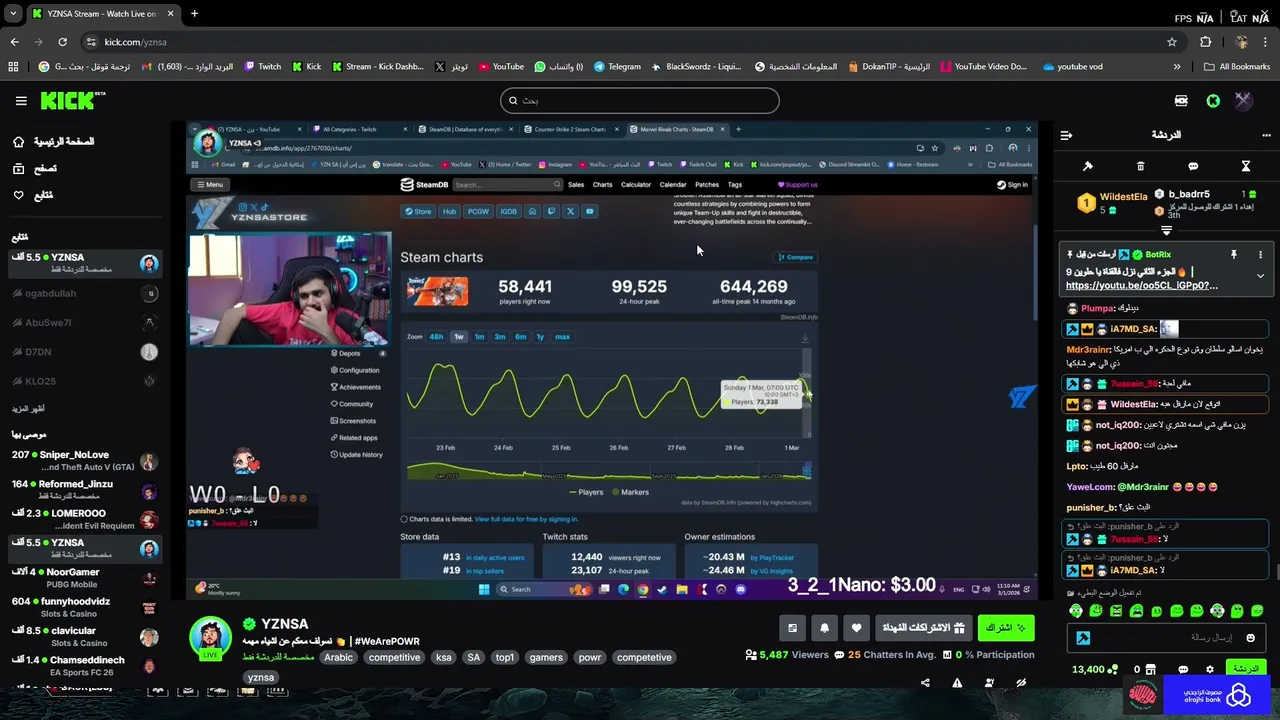Click the share icon below viewer stats
Viewport: 1280px width, 720px height.
925,683
